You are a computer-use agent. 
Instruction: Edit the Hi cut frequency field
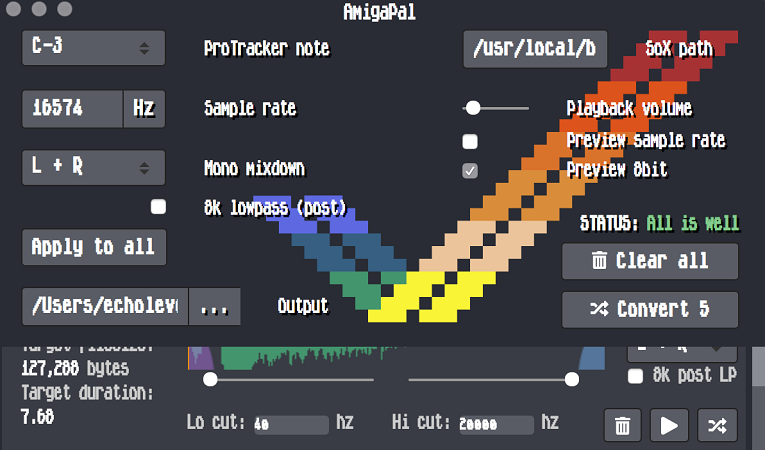click(x=496, y=425)
